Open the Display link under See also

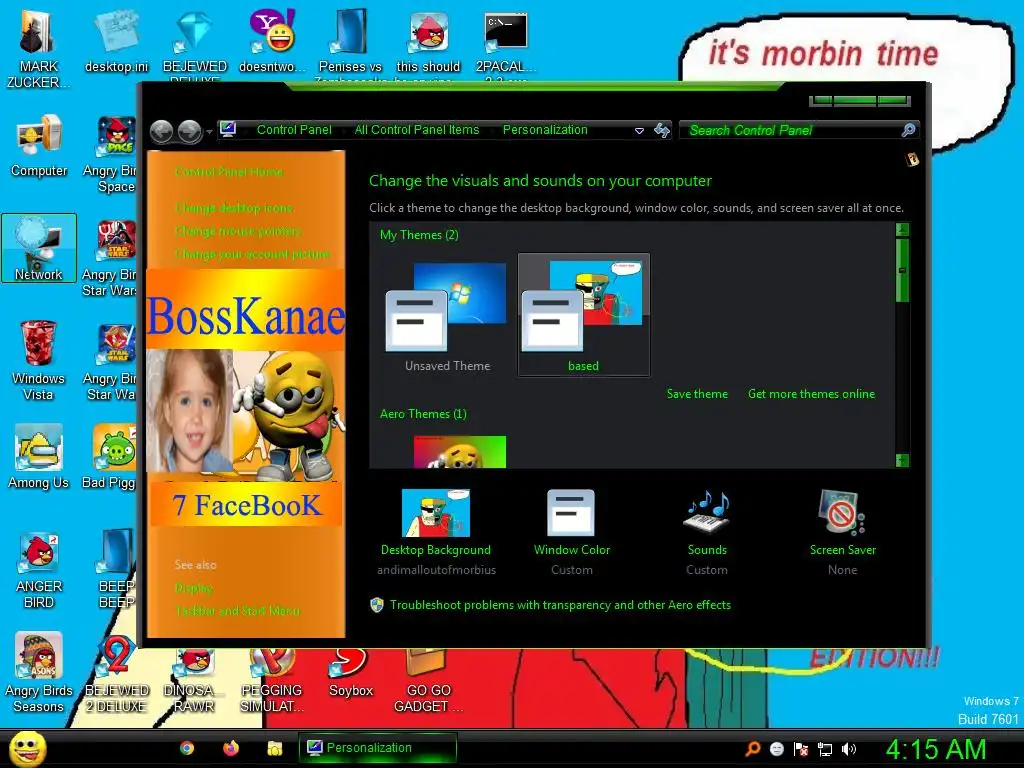(x=193, y=588)
